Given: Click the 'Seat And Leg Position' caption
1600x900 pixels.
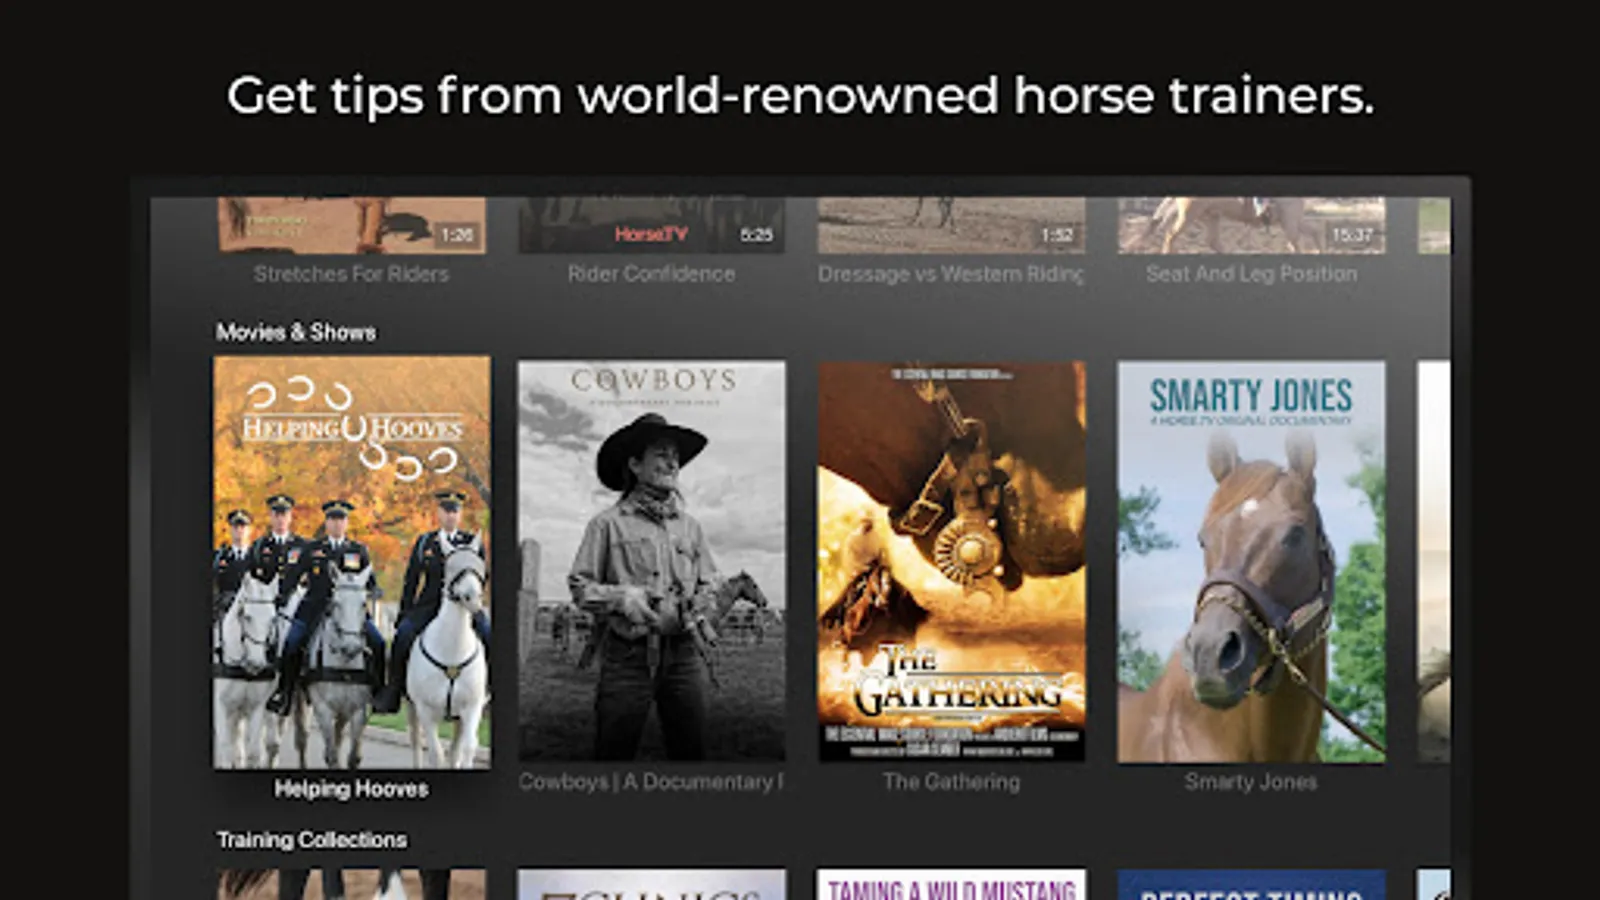Looking at the screenshot, I should pos(1251,274).
